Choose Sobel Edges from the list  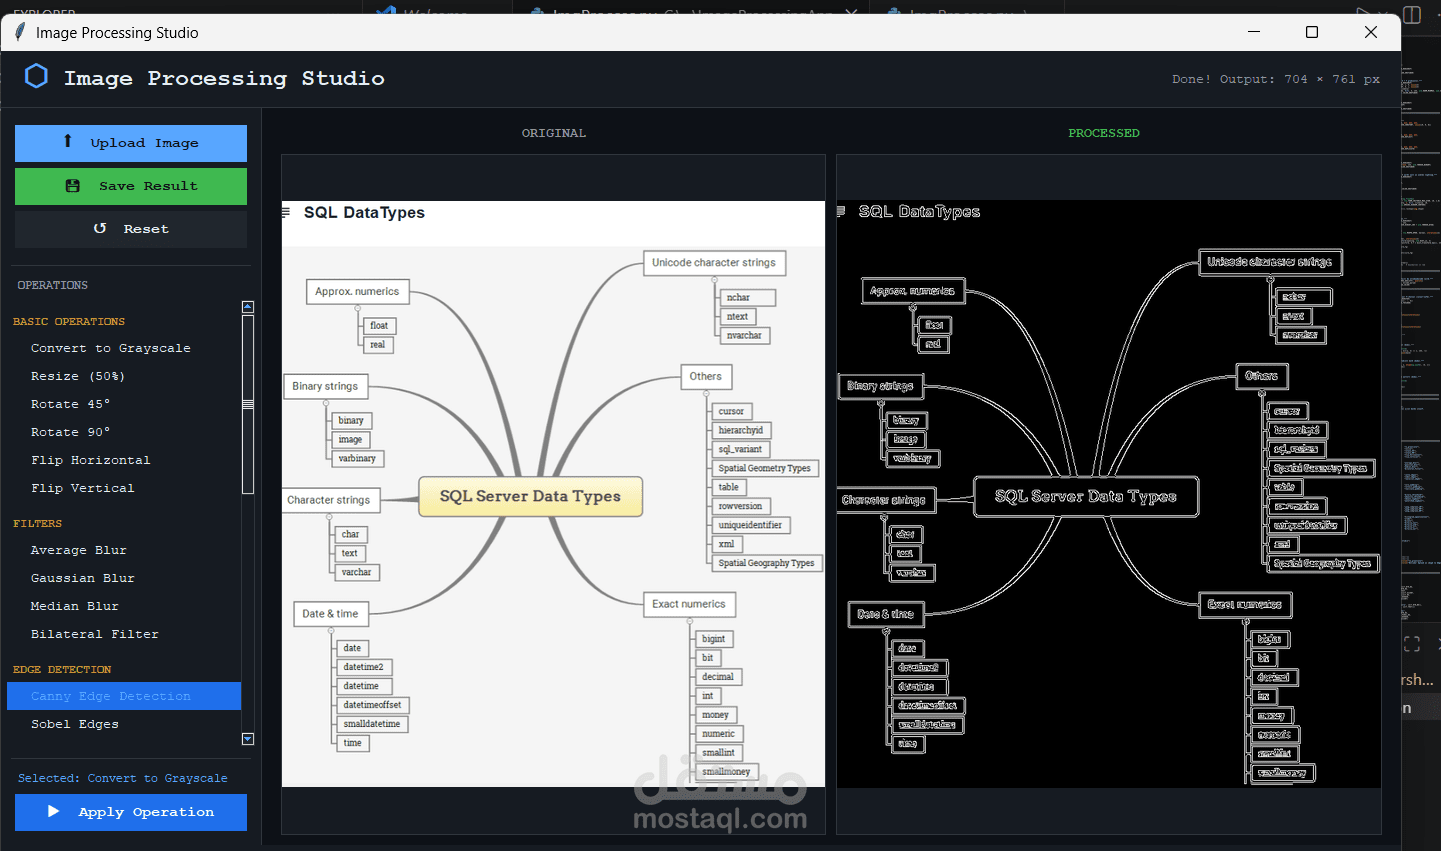tap(124, 724)
